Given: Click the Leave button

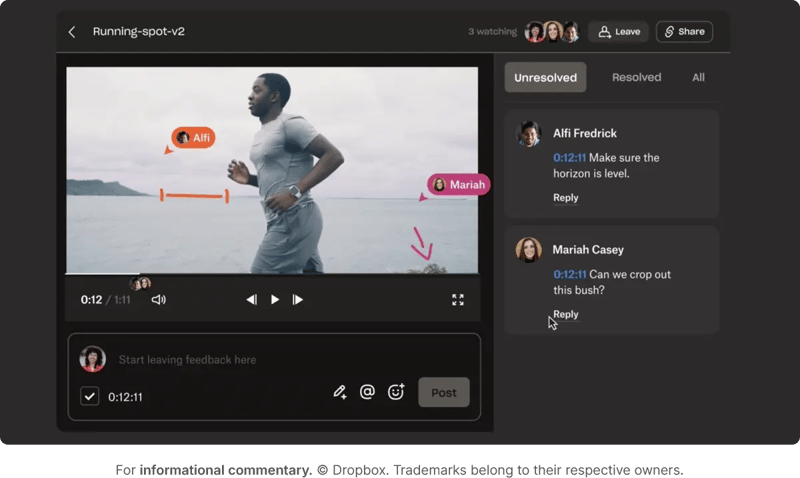Looking at the screenshot, I should (x=618, y=32).
